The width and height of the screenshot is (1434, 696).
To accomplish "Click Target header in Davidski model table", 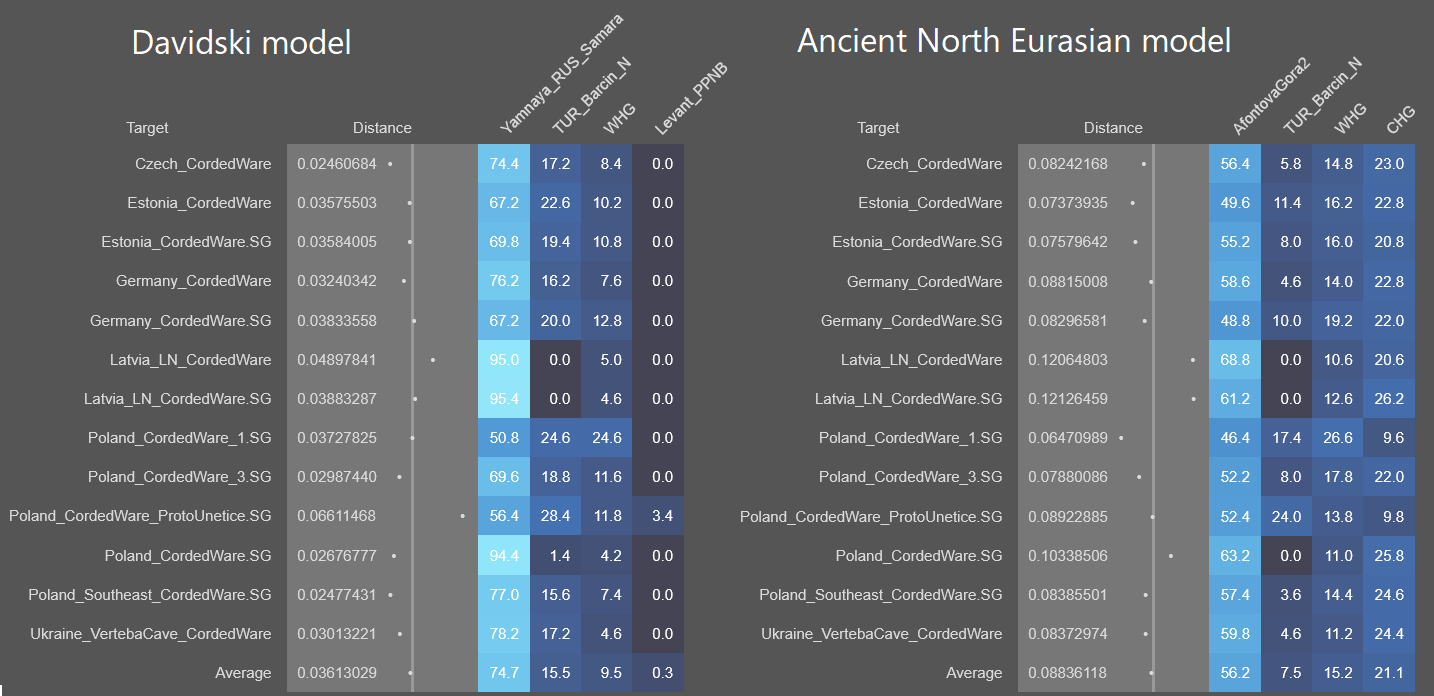I will click(147, 128).
